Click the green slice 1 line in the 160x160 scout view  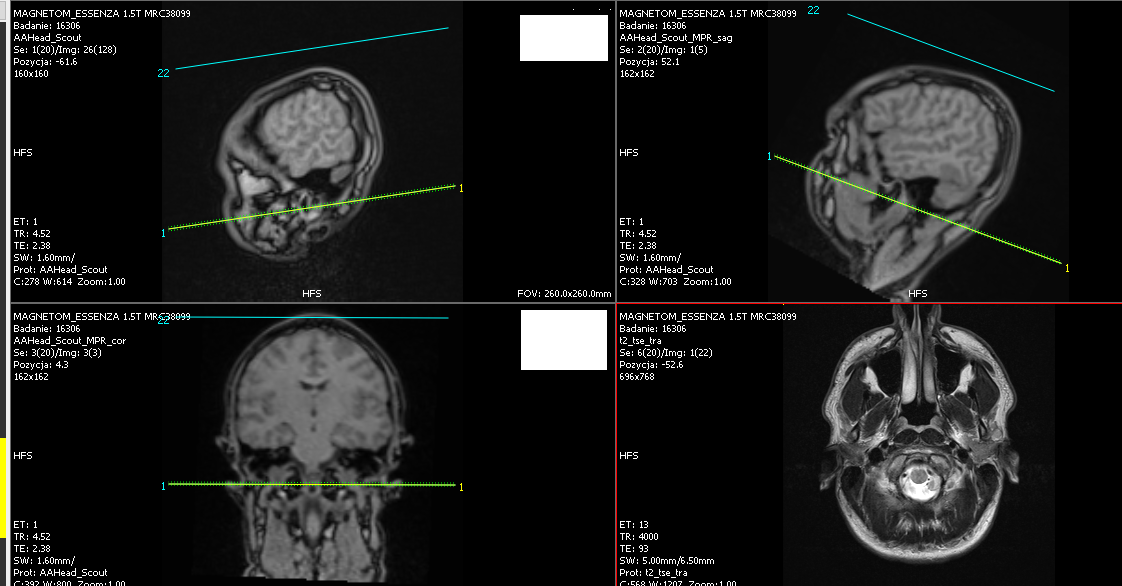[x=312, y=207]
